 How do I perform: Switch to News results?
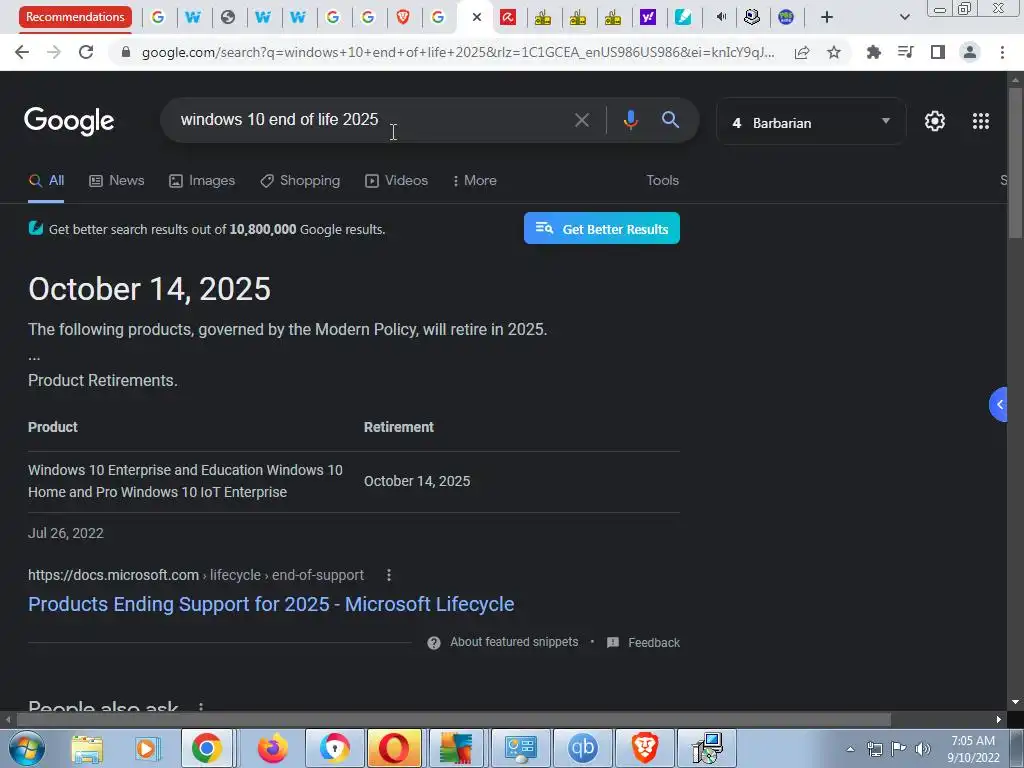click(117, 181)
